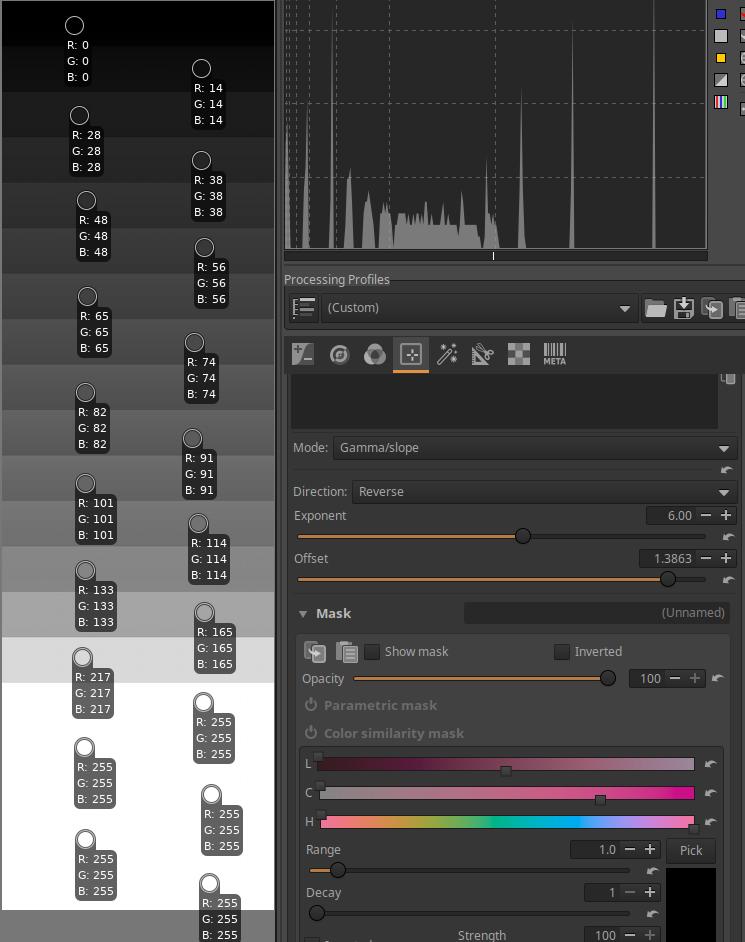The height and width of the screenshot is (942, 745).
Task: Toggle blue histogram channel display
Action: [x=721, y=14]
